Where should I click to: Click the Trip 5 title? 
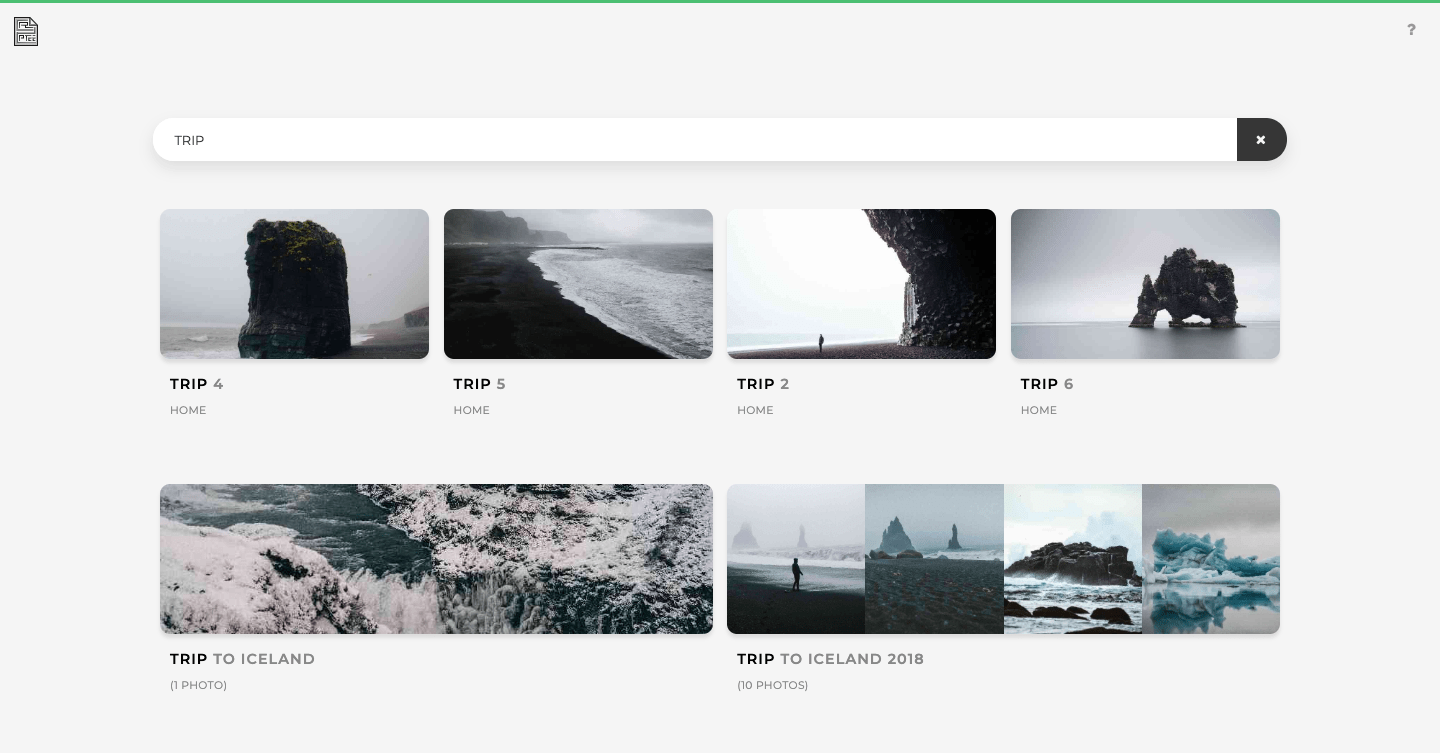(480, 384)
